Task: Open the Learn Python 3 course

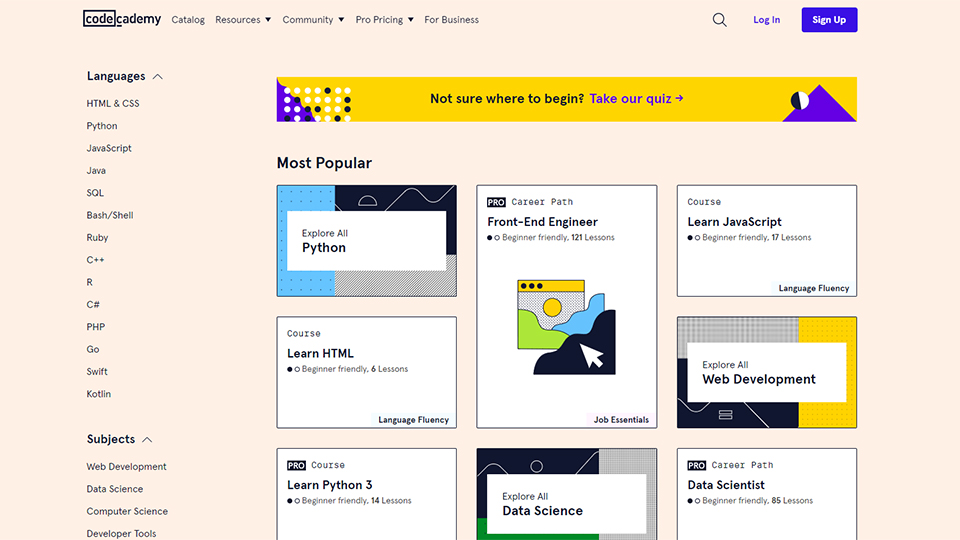Action: tap(366, 494)
